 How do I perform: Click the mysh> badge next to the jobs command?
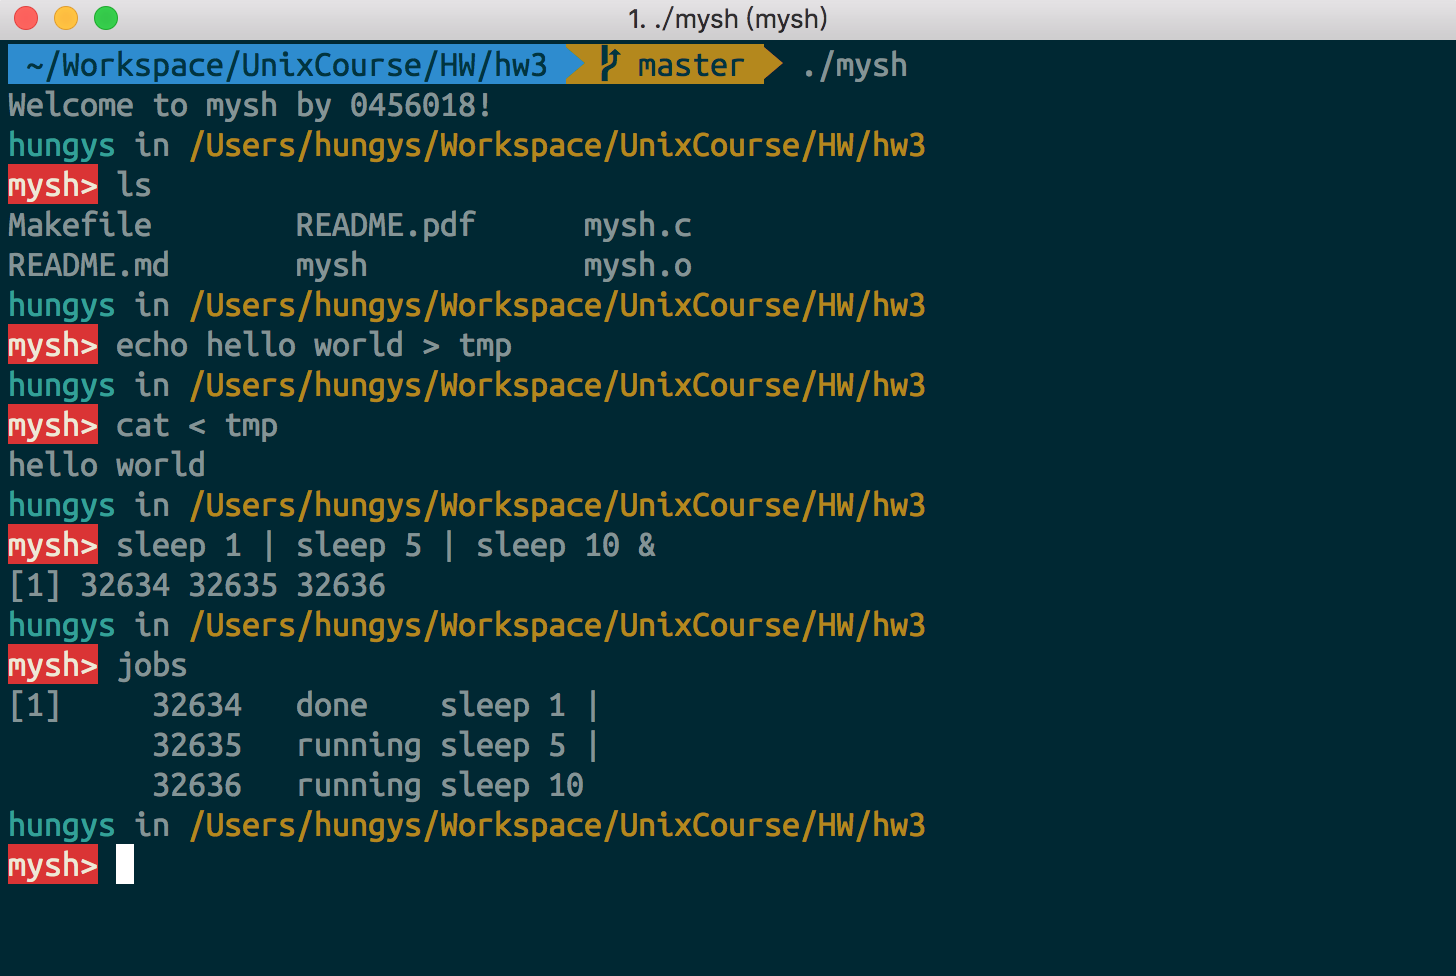[52, 664]
